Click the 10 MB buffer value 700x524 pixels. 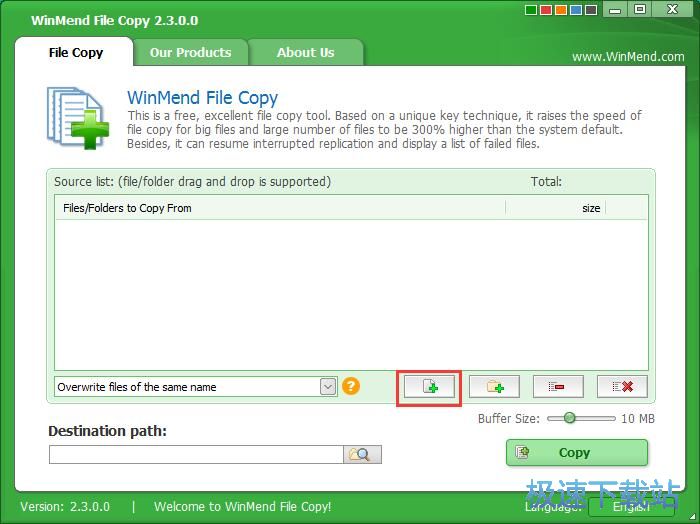638,418
